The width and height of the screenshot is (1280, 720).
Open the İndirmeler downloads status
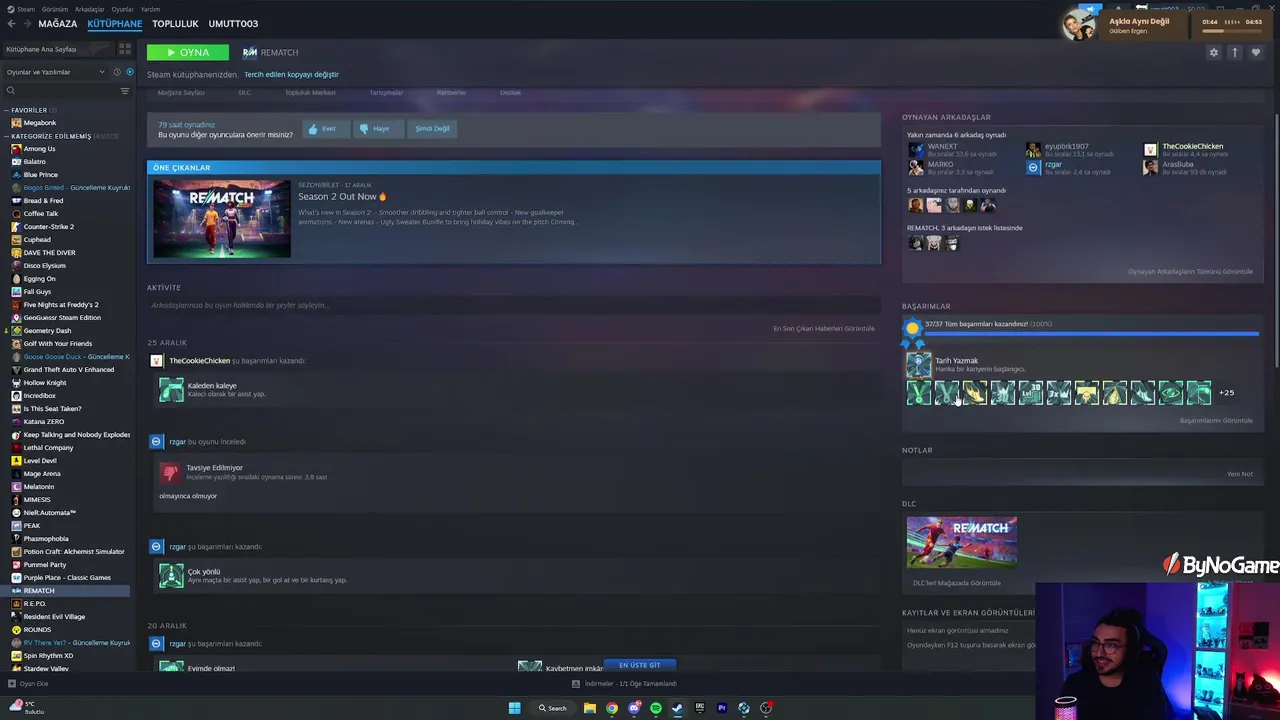pos(625,684)
